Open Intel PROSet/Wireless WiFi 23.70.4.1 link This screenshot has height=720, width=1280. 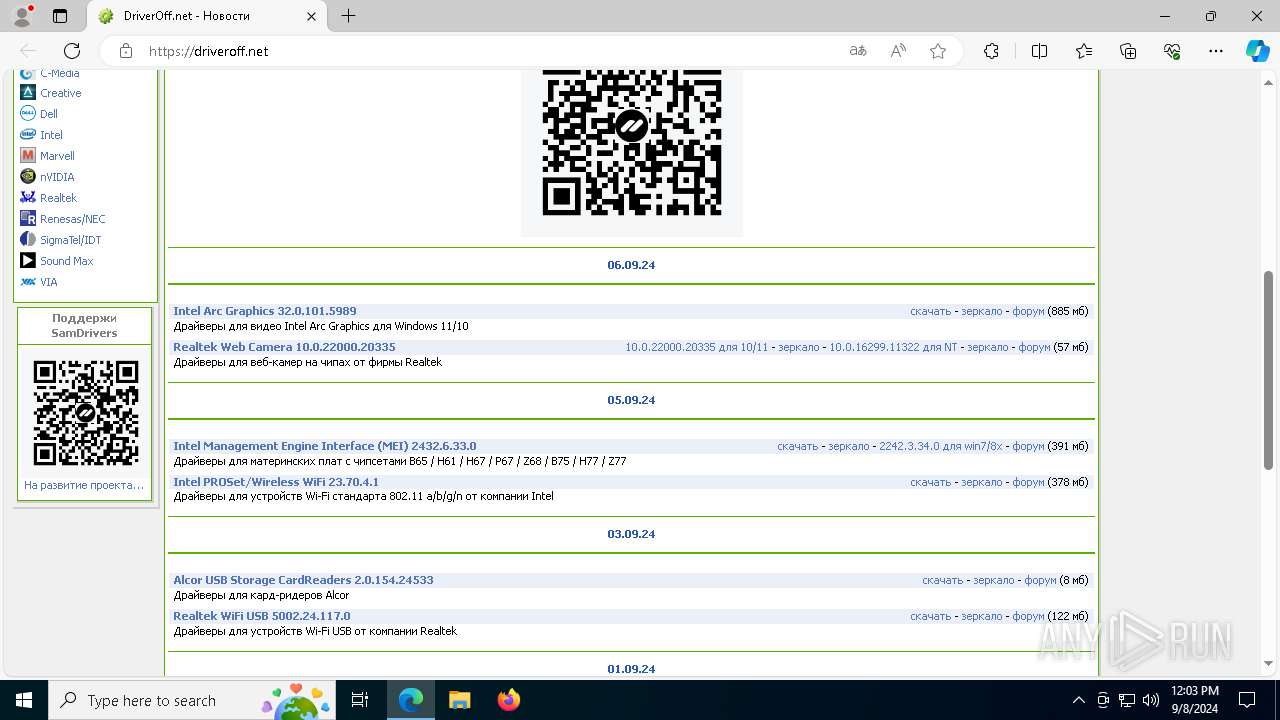tap(276, 482)
